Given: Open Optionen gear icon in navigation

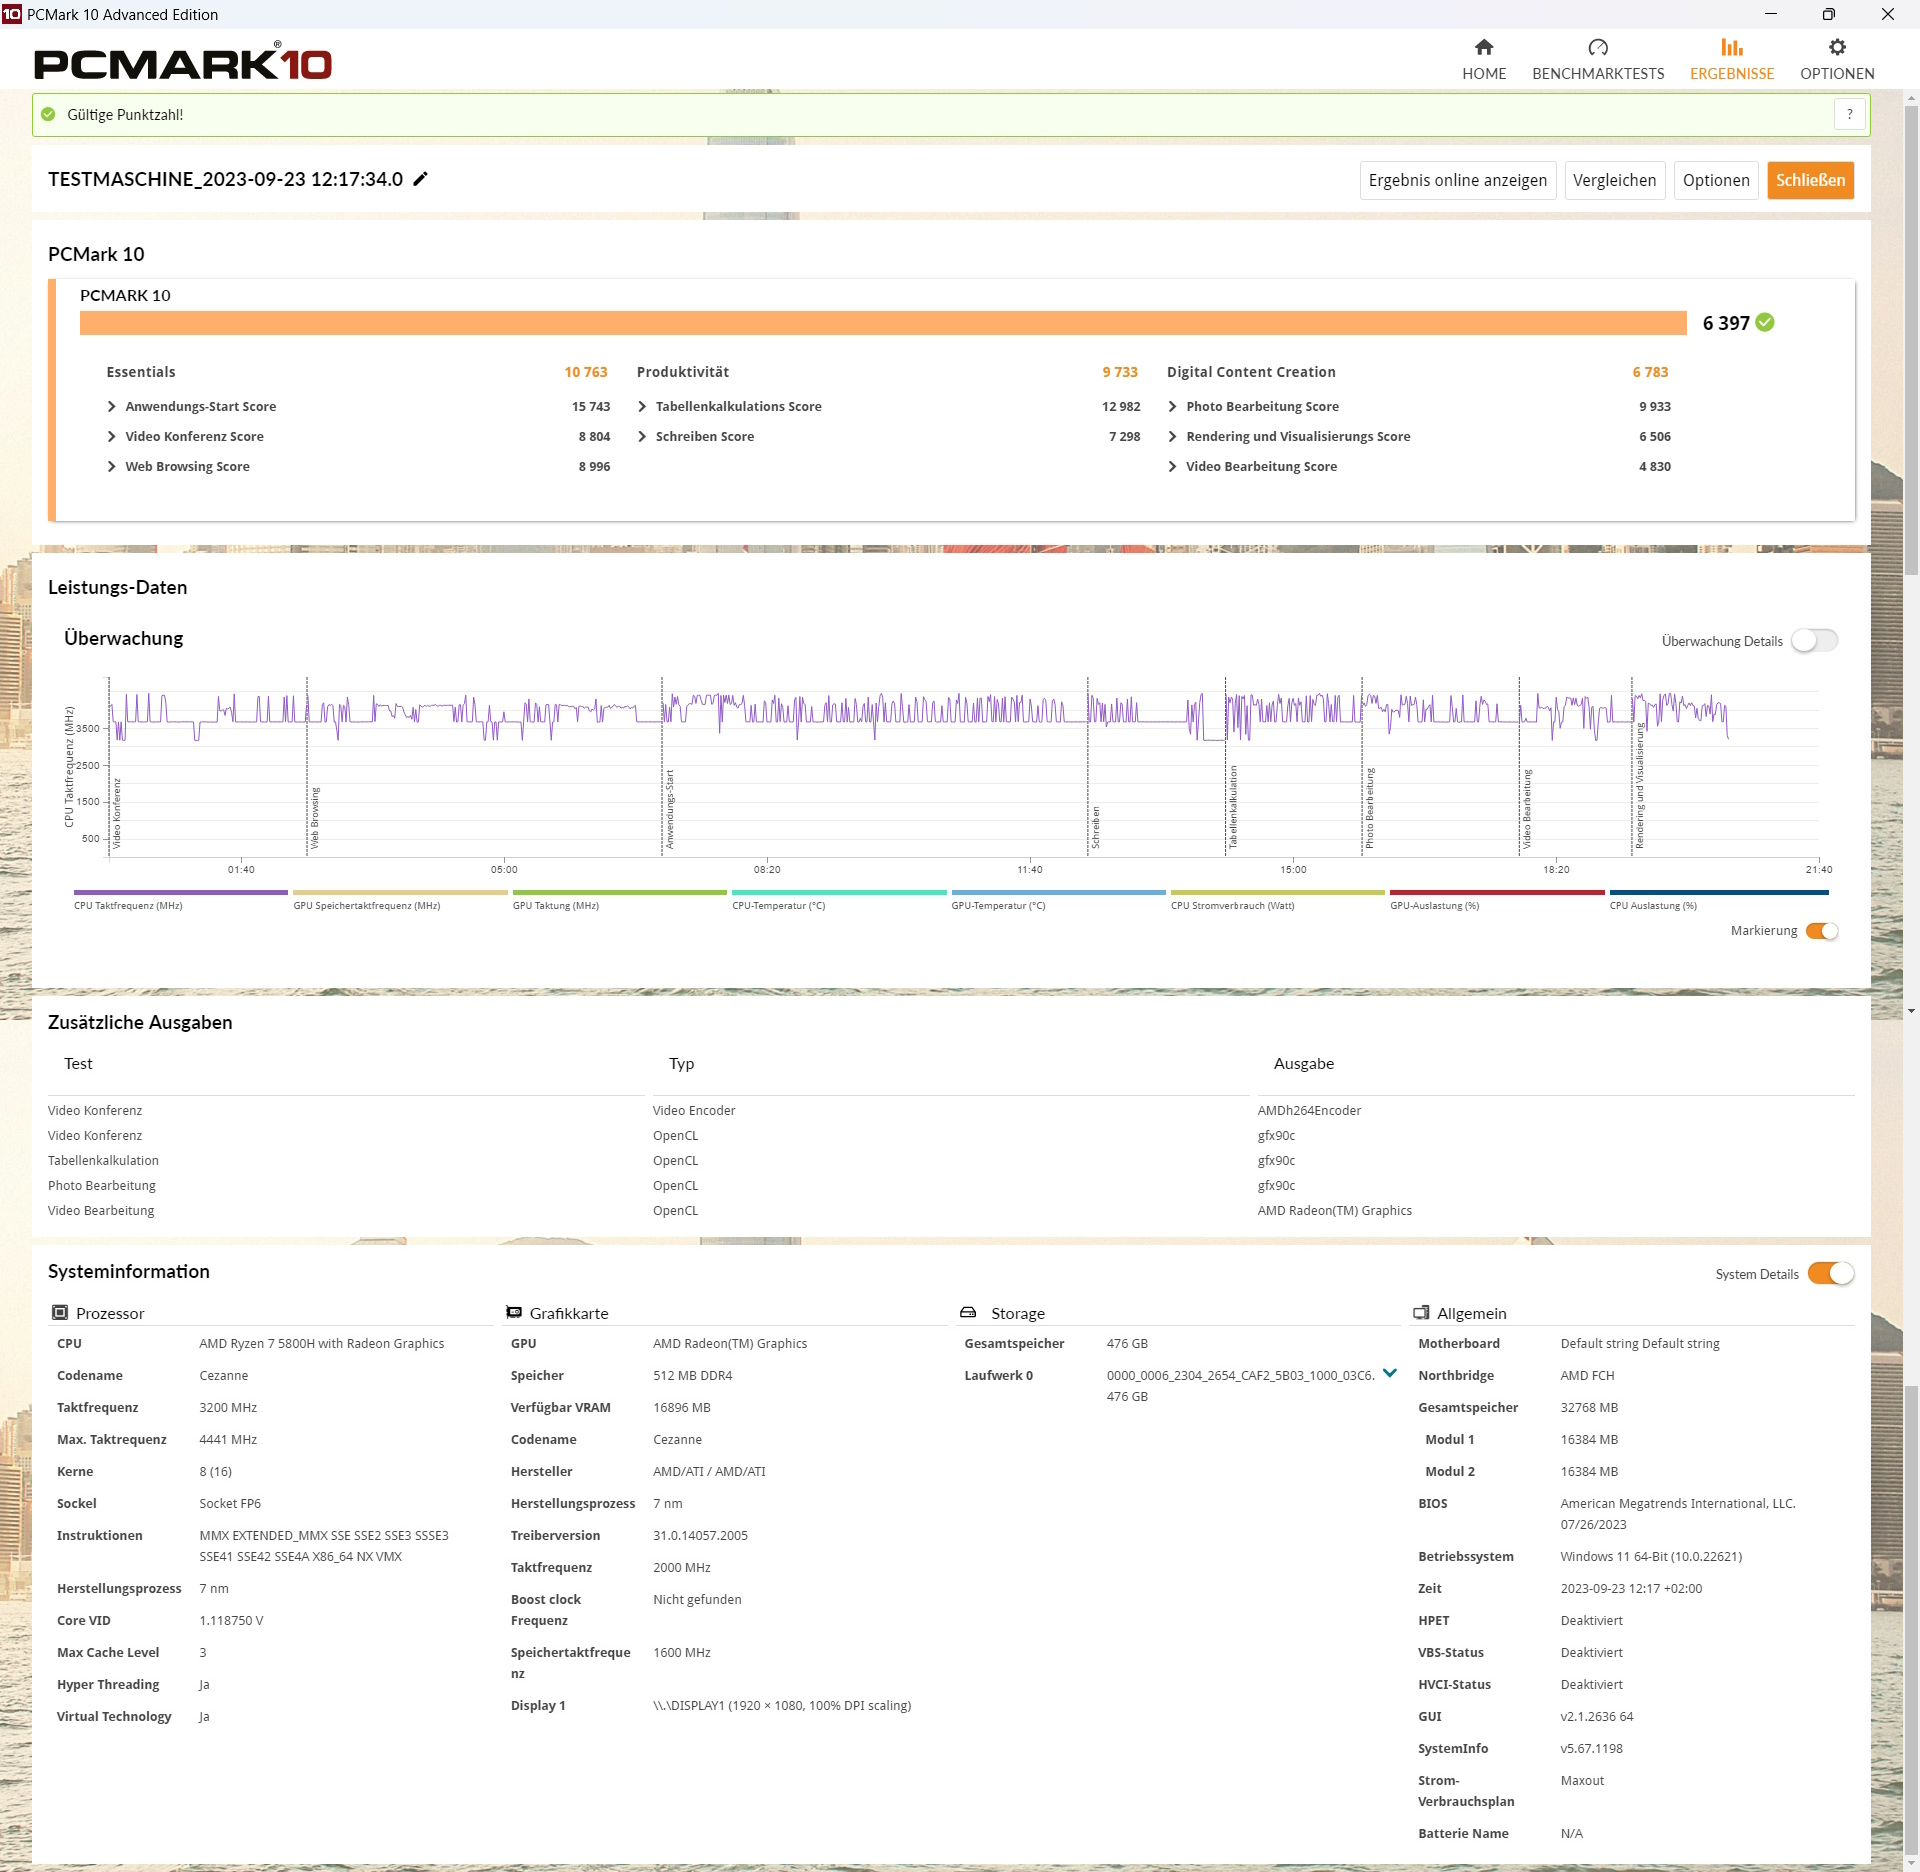Looking at the screenshot, I should [1836, 47].
